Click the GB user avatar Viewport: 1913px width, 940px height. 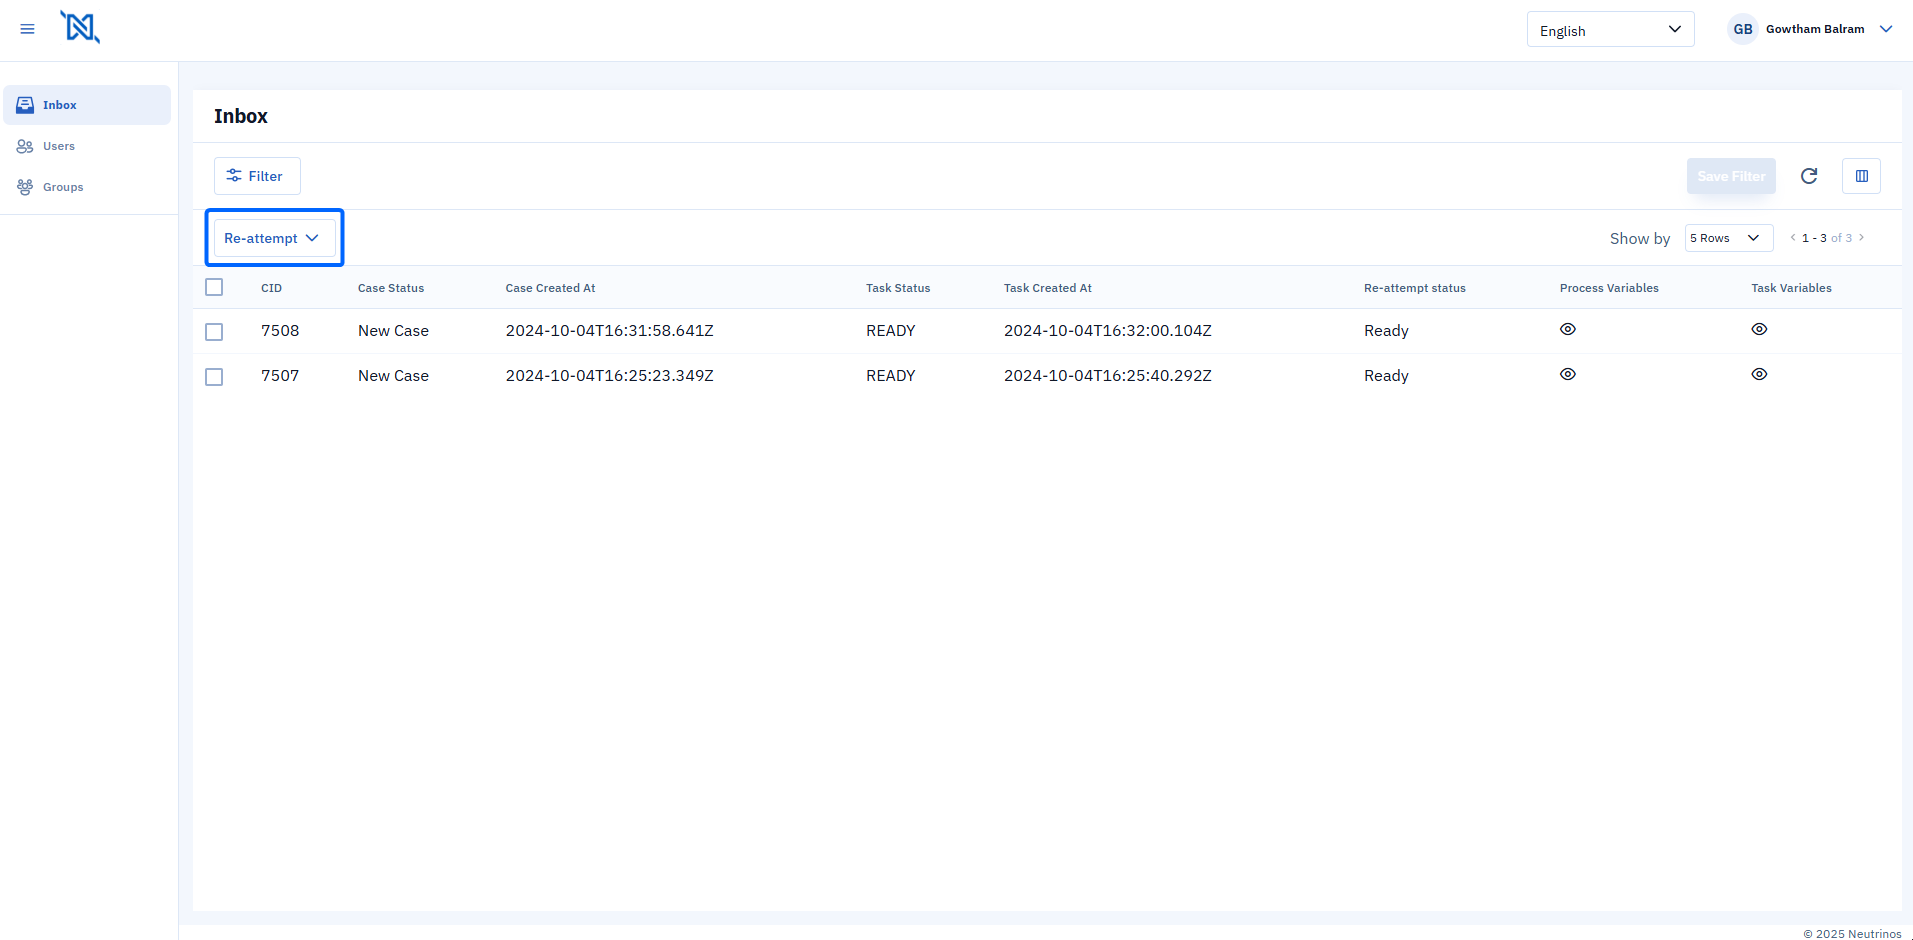click(1742, 29)
